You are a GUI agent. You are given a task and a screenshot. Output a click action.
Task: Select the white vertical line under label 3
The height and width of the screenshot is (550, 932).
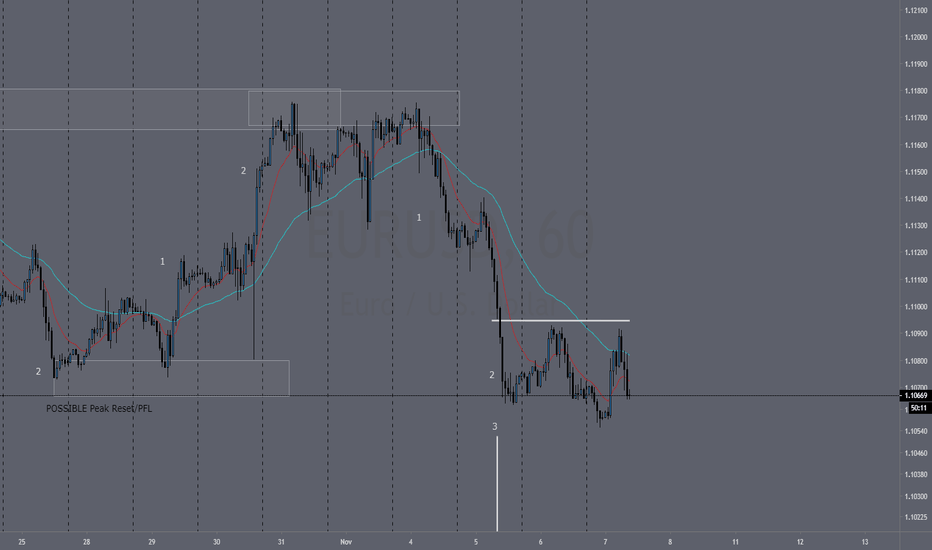(498, 483)
